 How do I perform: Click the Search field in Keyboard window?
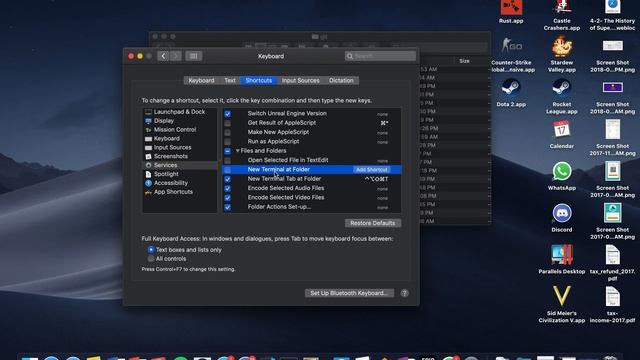[380, 56]
